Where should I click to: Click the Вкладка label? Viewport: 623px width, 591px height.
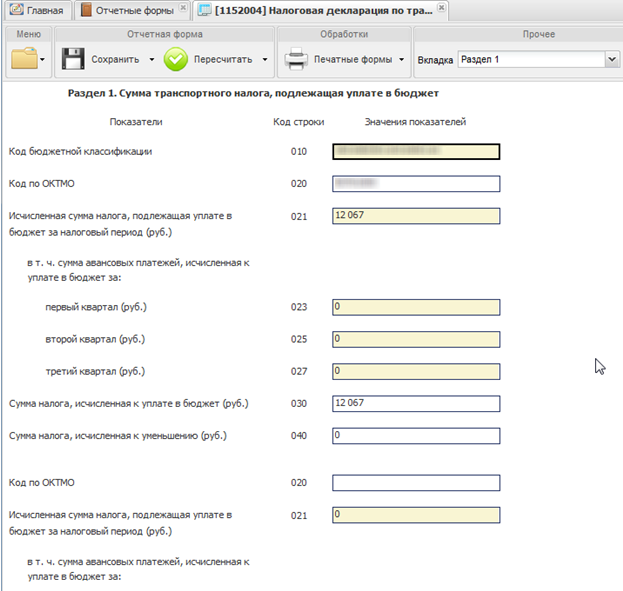click(x=435, y=60)
